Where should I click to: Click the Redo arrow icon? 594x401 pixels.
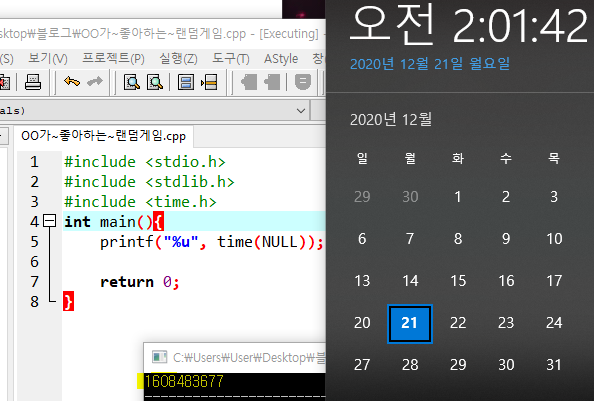(x=95, y=81)
